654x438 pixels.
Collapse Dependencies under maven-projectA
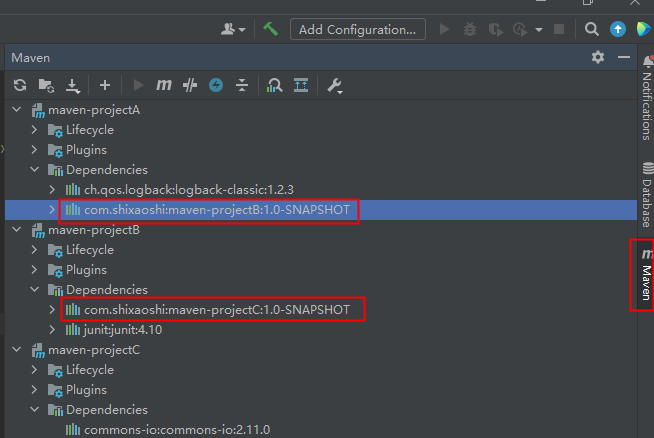35,170
